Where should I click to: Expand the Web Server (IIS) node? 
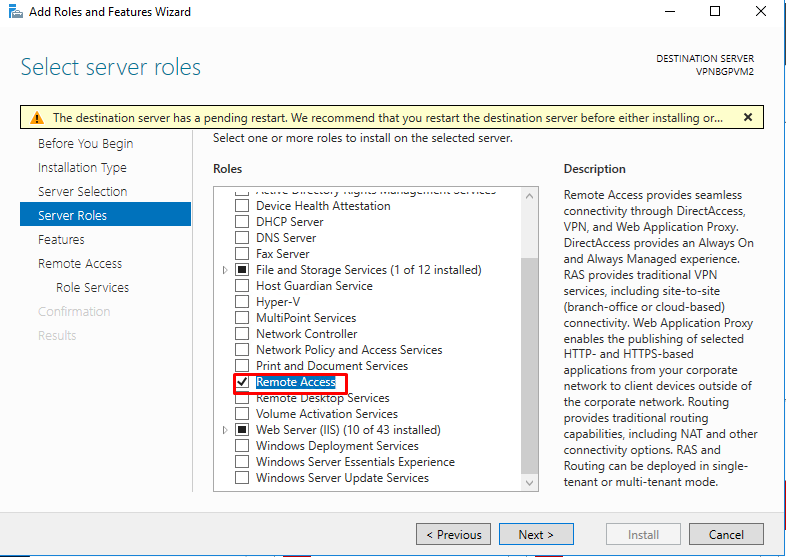[225, 430]
